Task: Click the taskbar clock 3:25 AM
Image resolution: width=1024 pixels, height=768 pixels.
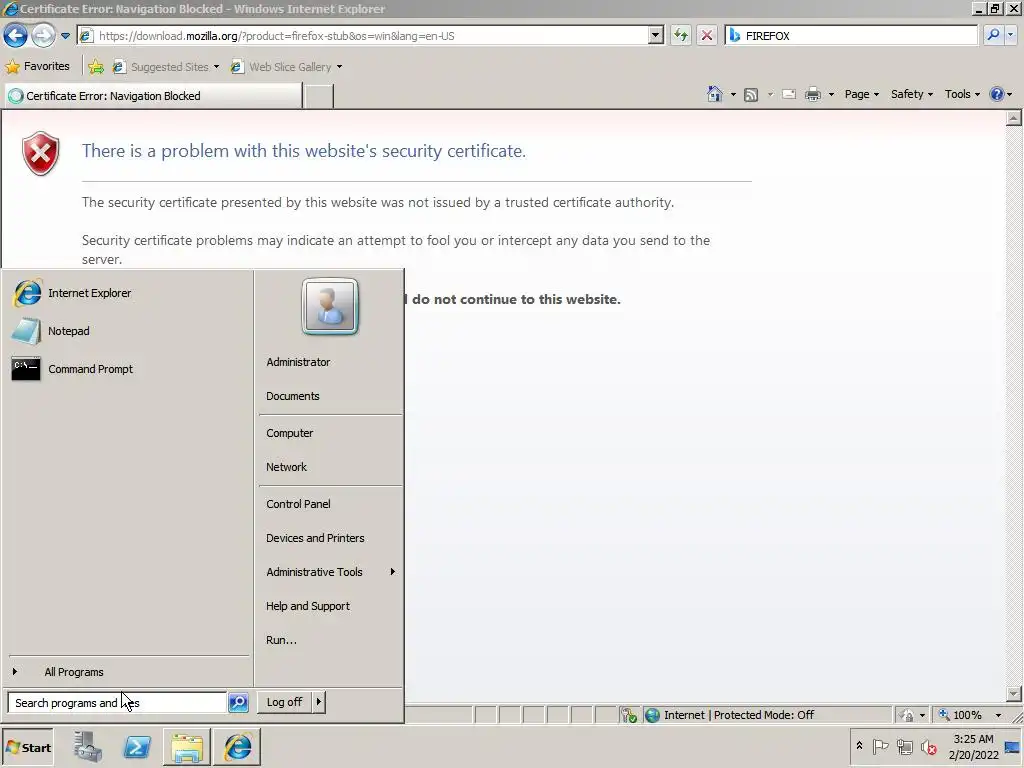Action: click(973, 739)
